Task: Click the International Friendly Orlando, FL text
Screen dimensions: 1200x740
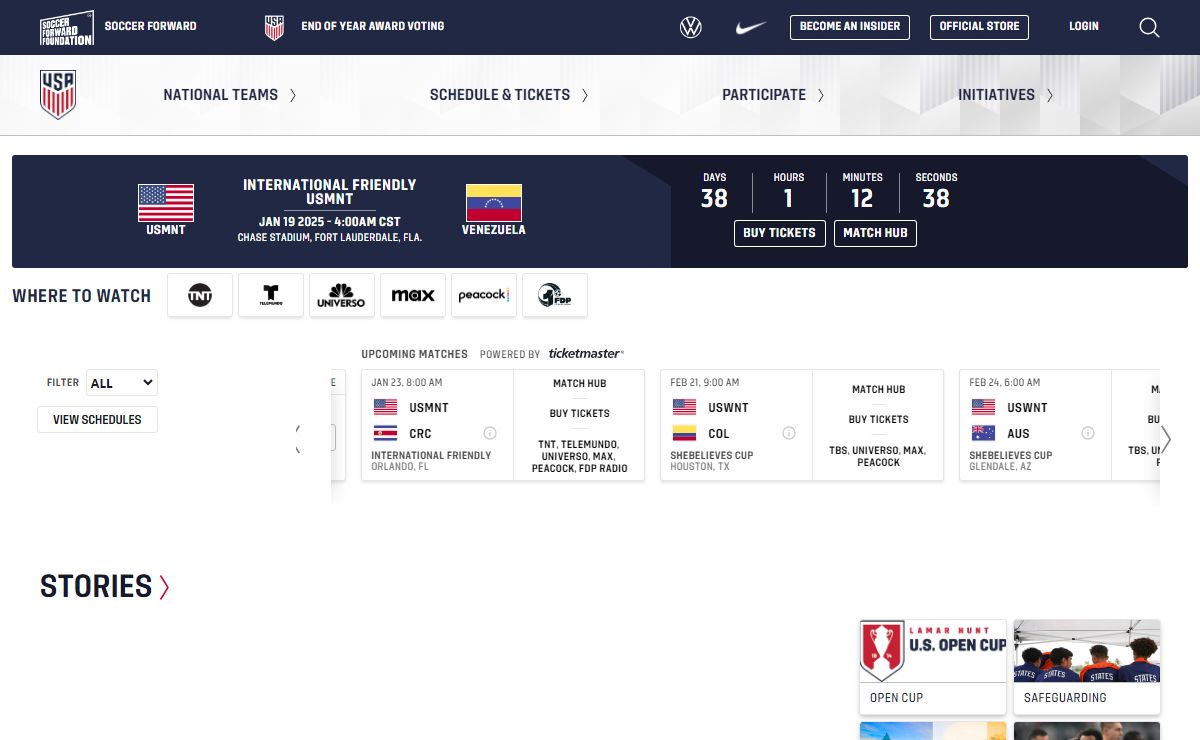Action: click(x=431, y=461)
